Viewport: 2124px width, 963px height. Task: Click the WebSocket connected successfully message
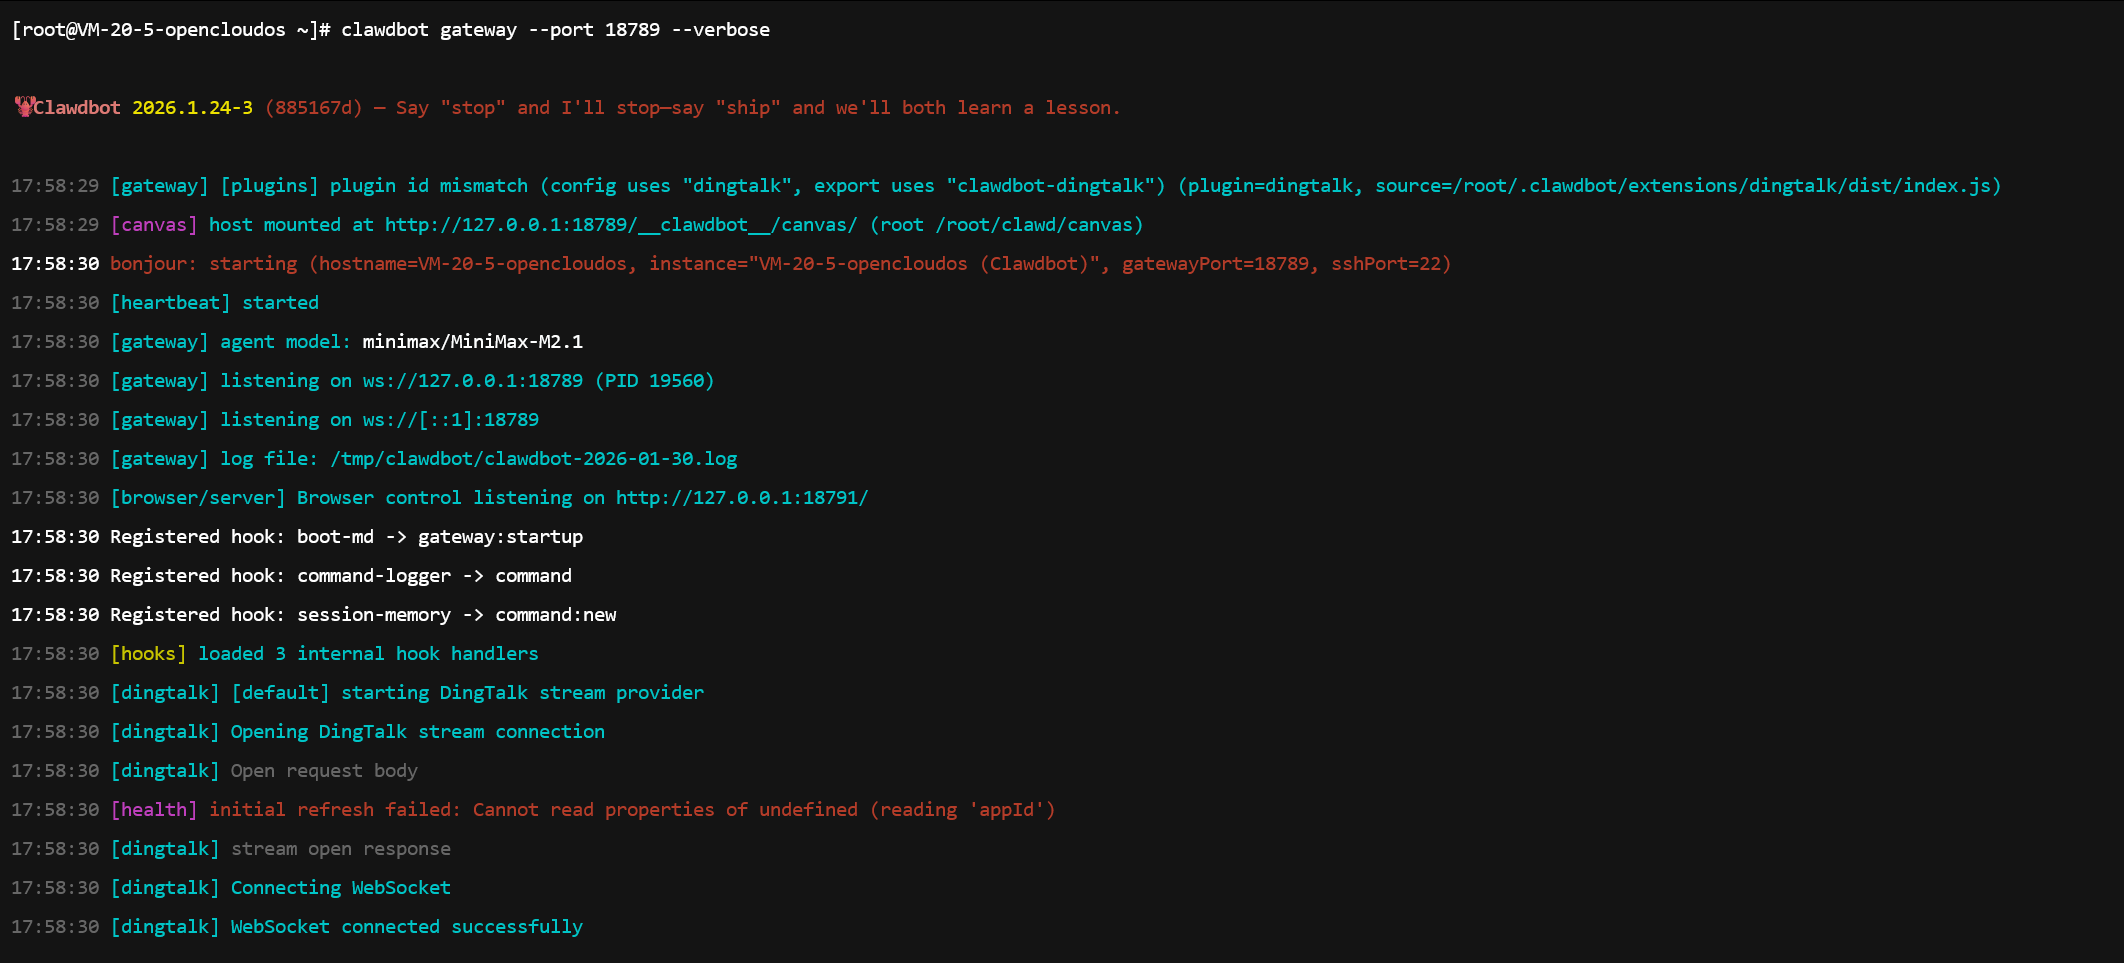(406, 927)
